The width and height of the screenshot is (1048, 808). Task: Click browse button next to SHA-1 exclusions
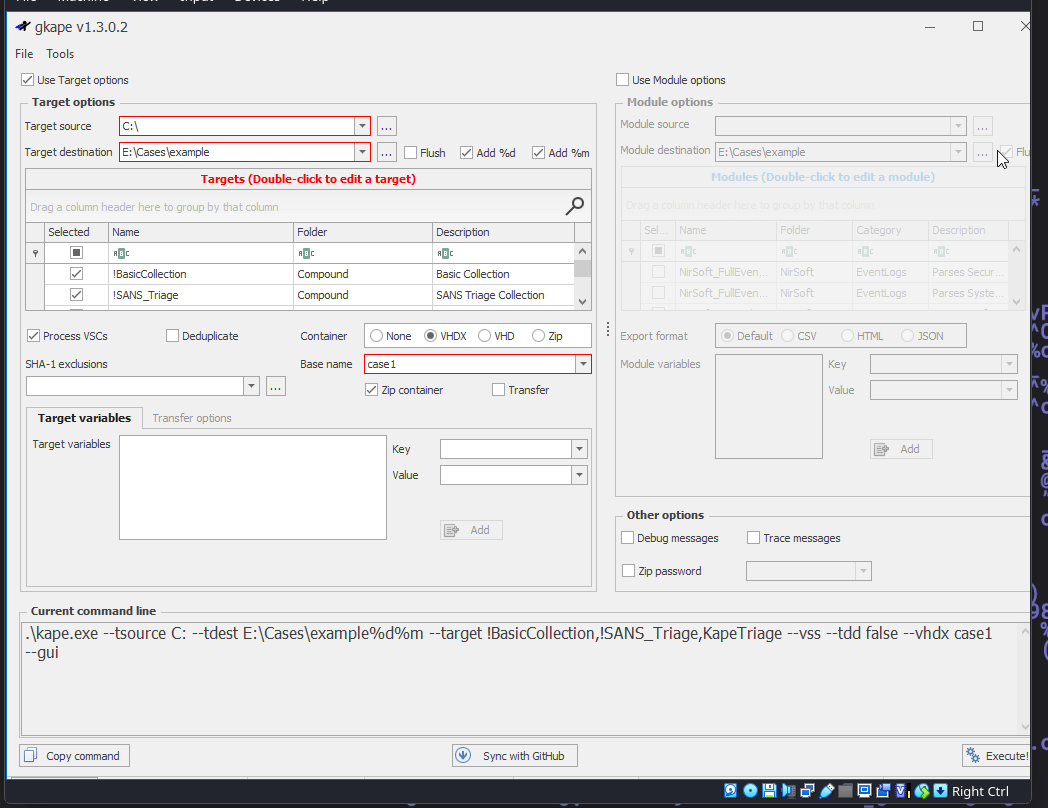[x=276, y=386]
